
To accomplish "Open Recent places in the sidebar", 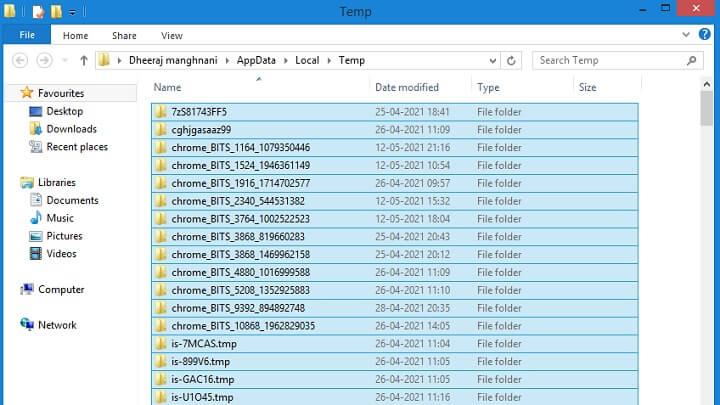I will click(77, 147).
